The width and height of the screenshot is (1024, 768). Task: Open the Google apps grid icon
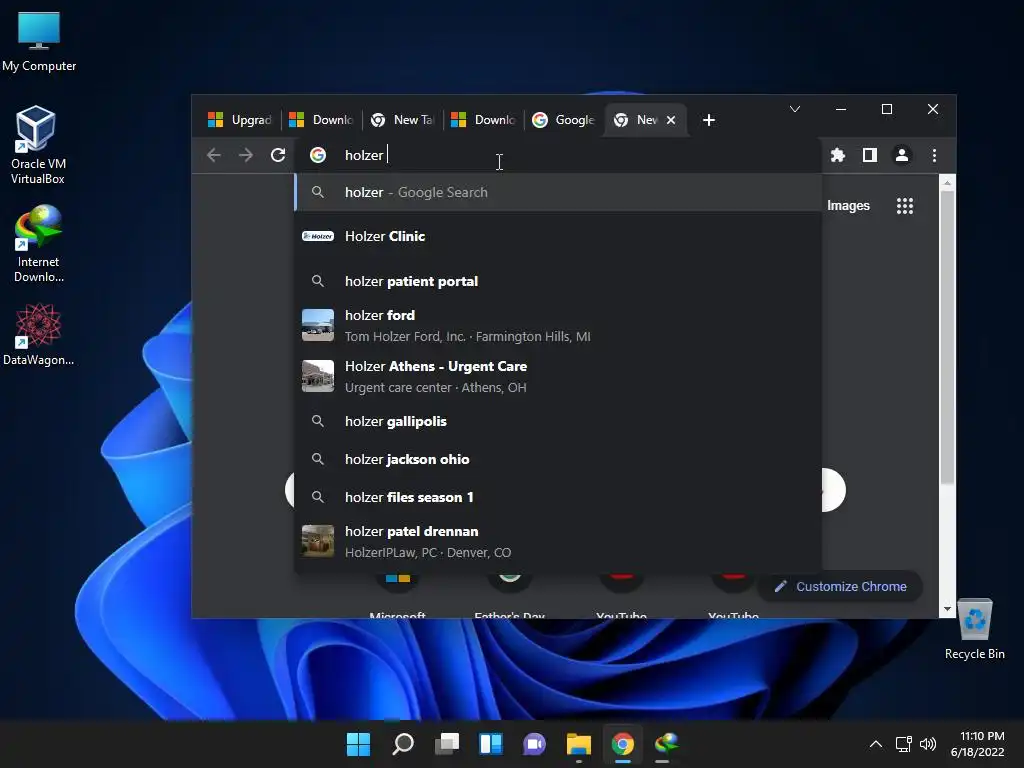pos(904,206)
